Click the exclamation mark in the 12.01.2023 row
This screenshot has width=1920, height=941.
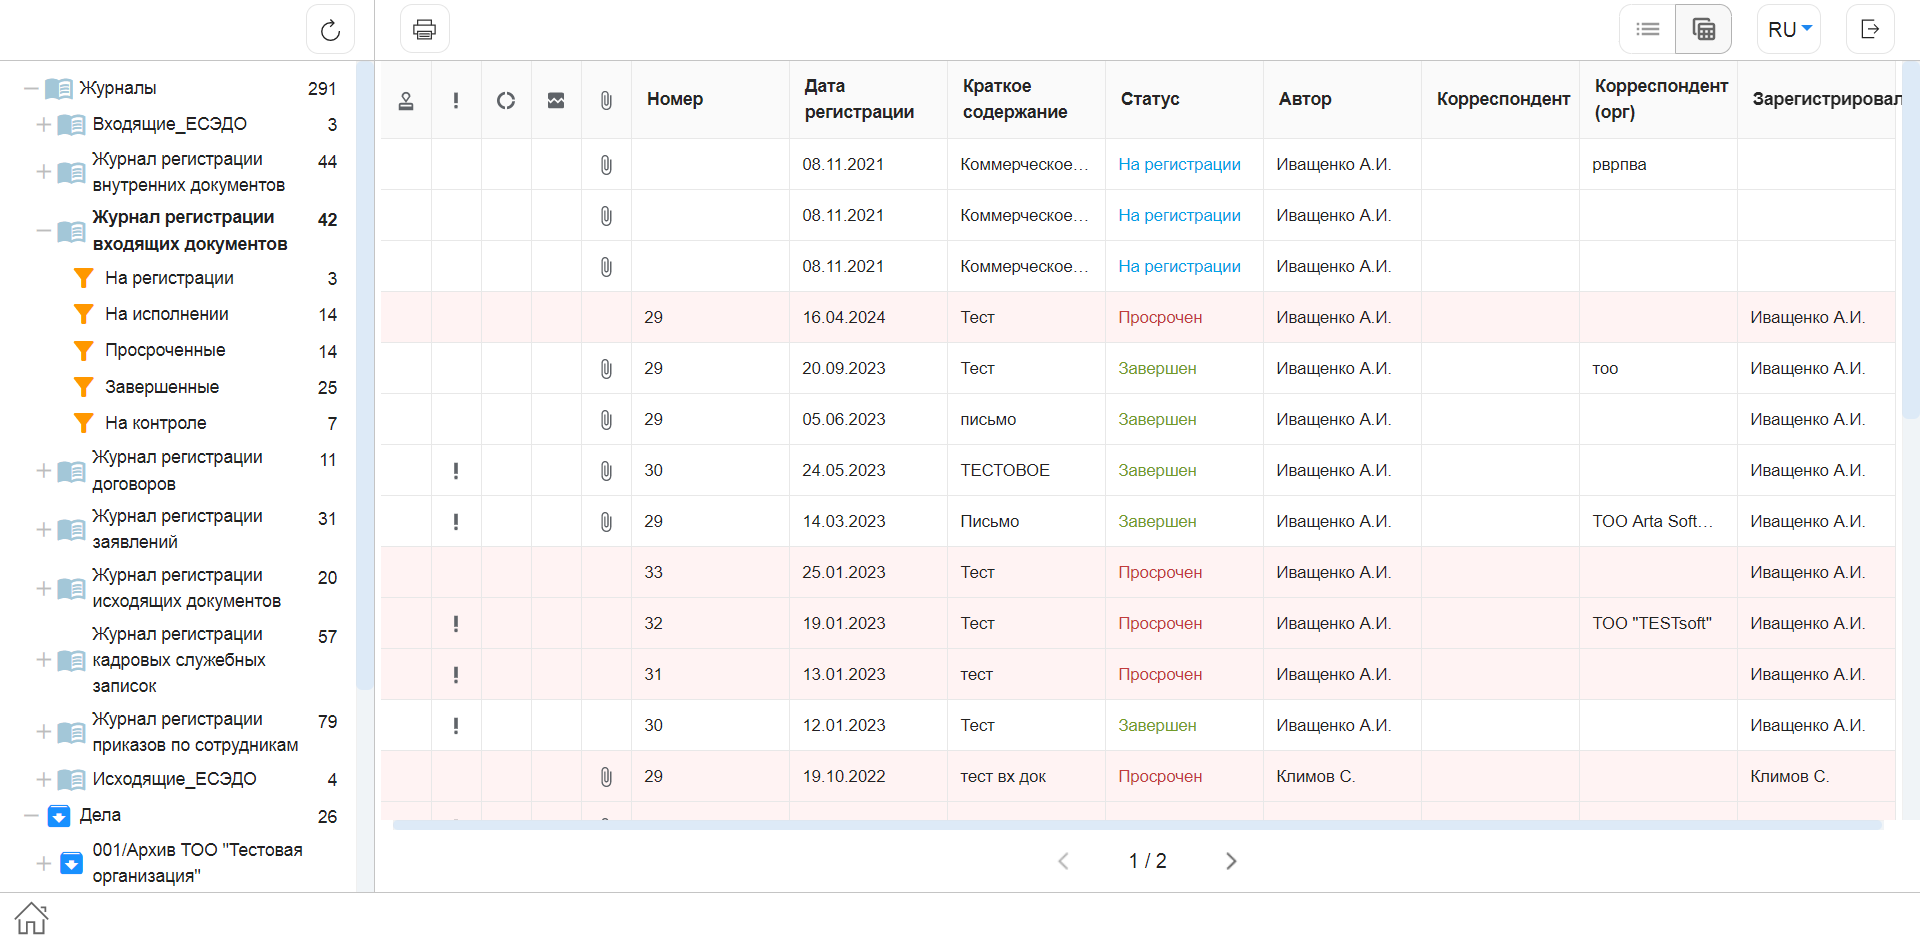pos(456,726)
